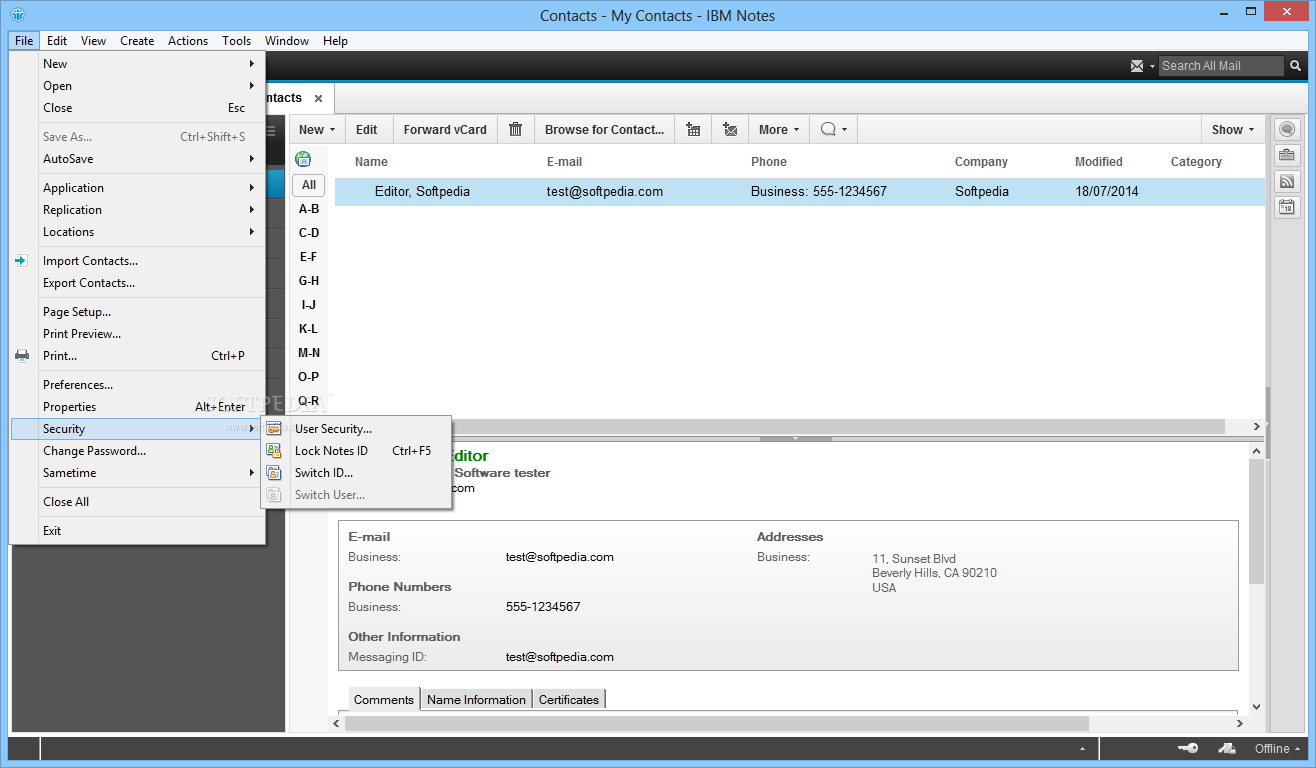
Task: Open the More actions dropdown
Action: click(779, 129)
